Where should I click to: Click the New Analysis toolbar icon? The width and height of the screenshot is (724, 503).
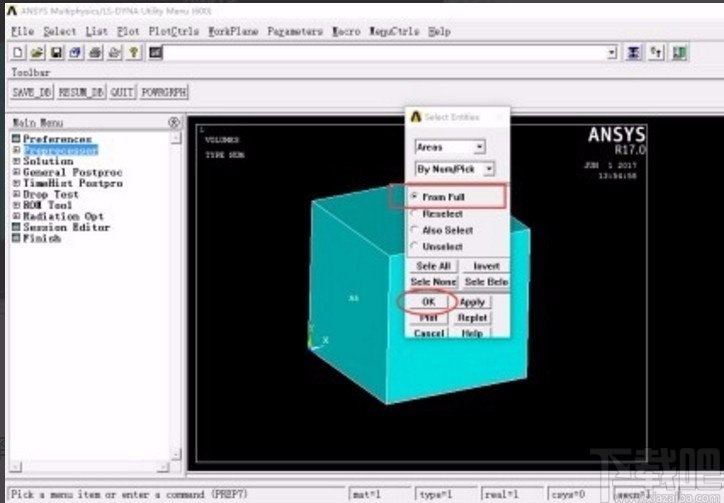click(18, 53)
